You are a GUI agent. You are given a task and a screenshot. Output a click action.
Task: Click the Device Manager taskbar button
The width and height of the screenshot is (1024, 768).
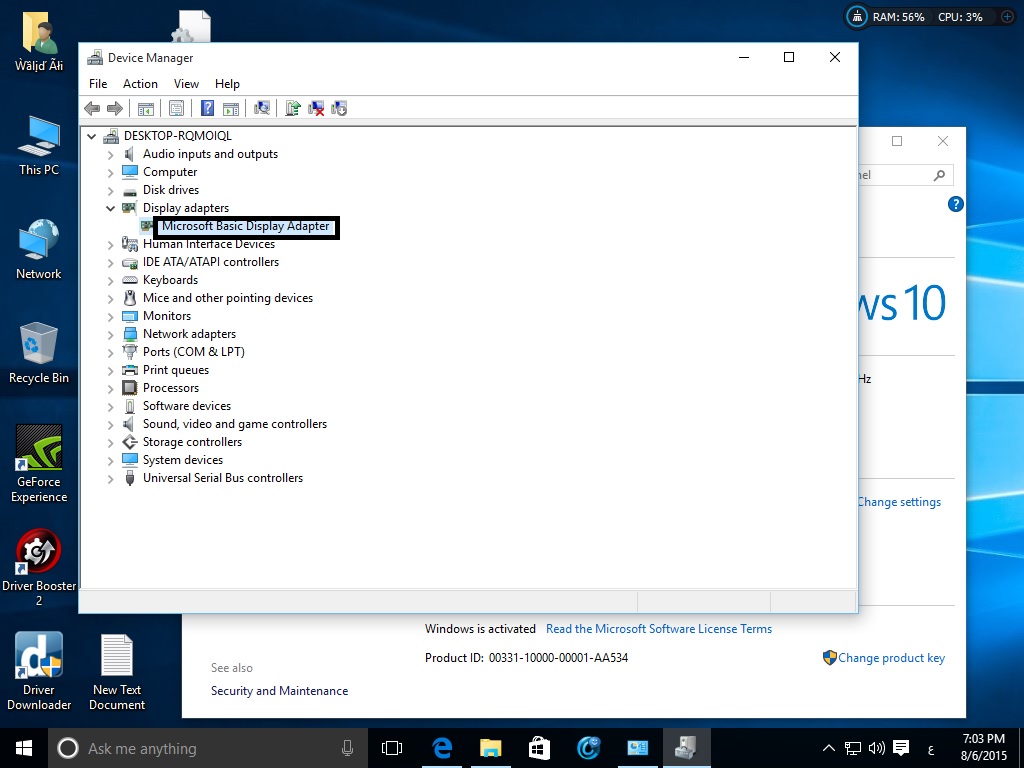[686, 748]
